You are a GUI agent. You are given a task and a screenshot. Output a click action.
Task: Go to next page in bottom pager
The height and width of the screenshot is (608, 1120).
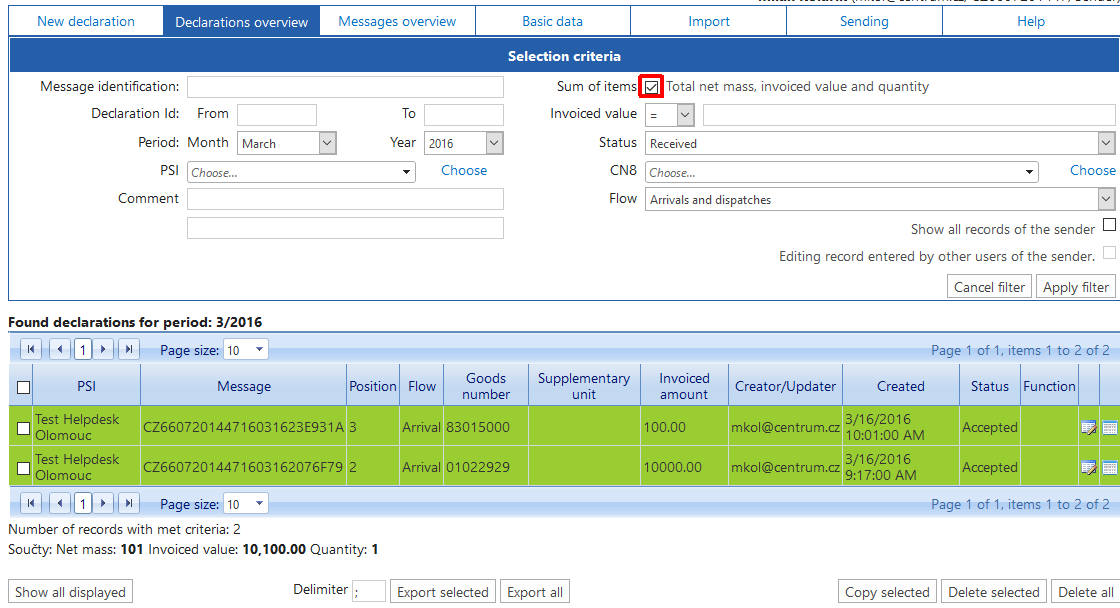pyautogui.click(x=104, y=503)
